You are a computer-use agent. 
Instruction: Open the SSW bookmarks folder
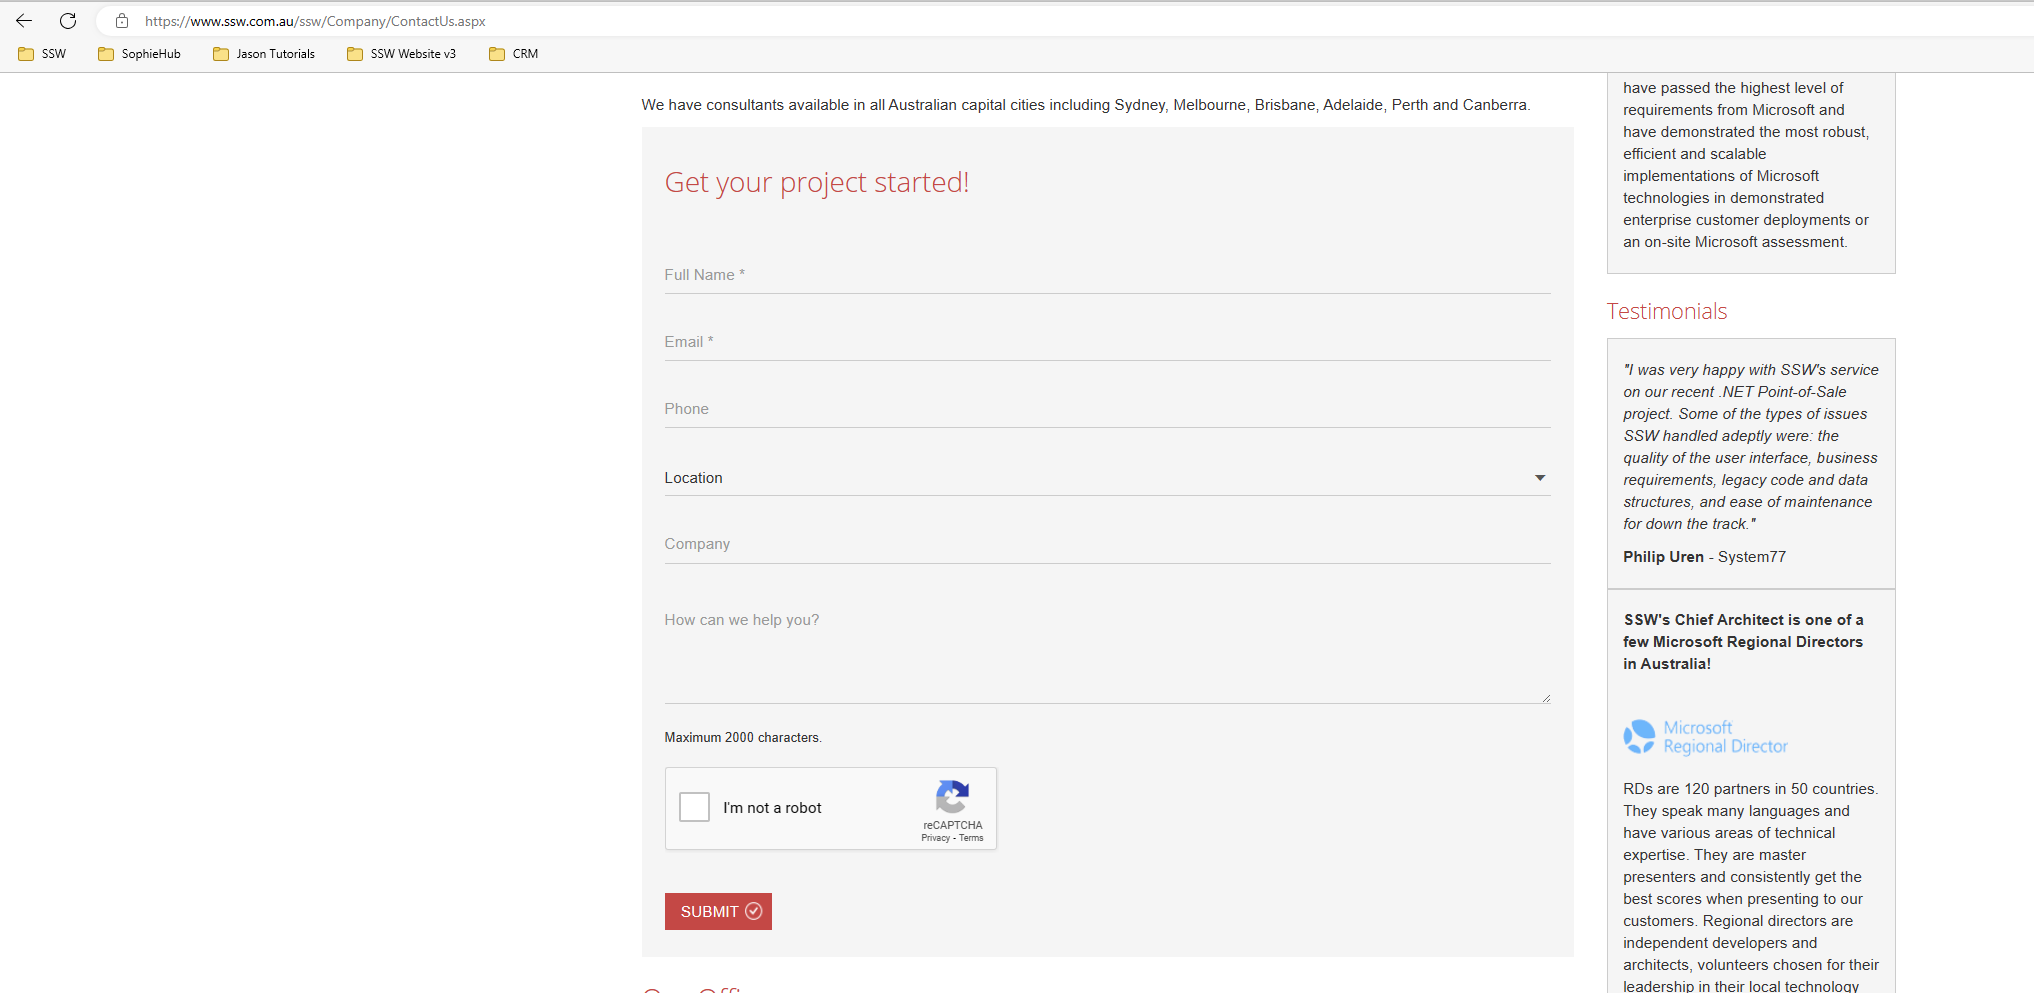pyautogui.click(x=41, y=54)
